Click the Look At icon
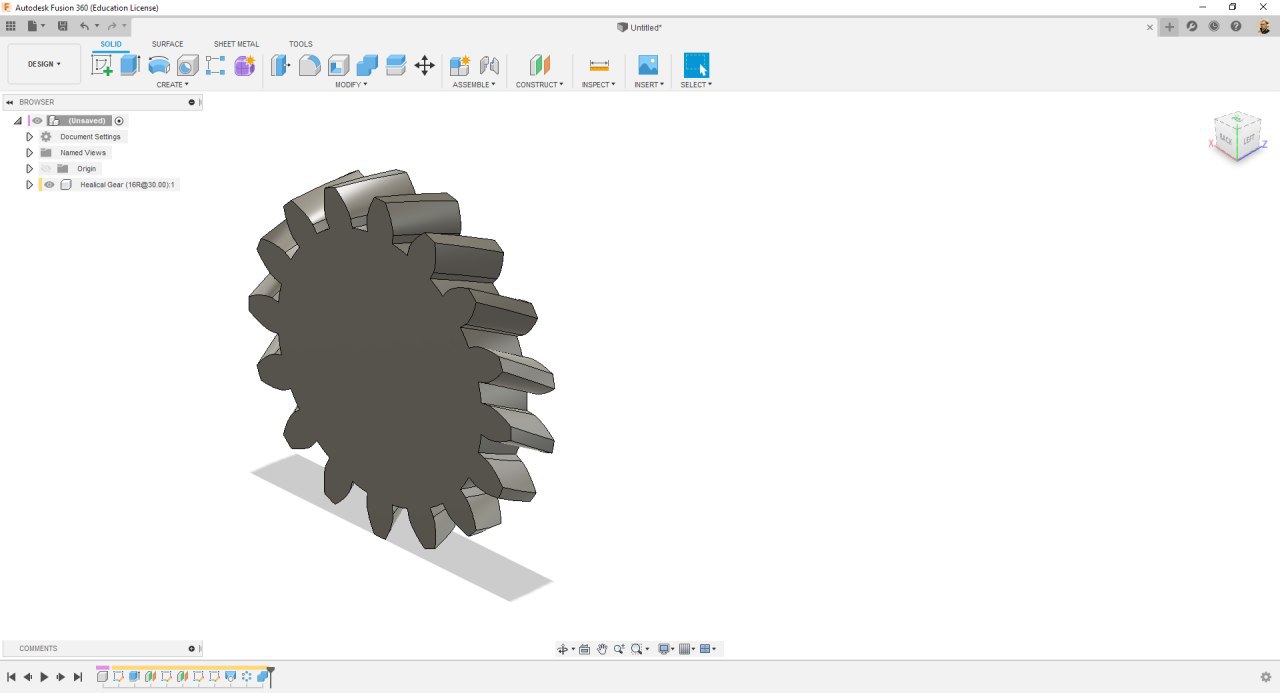Viewport: 1280px width, 693px height. click(x=585, y=649)
